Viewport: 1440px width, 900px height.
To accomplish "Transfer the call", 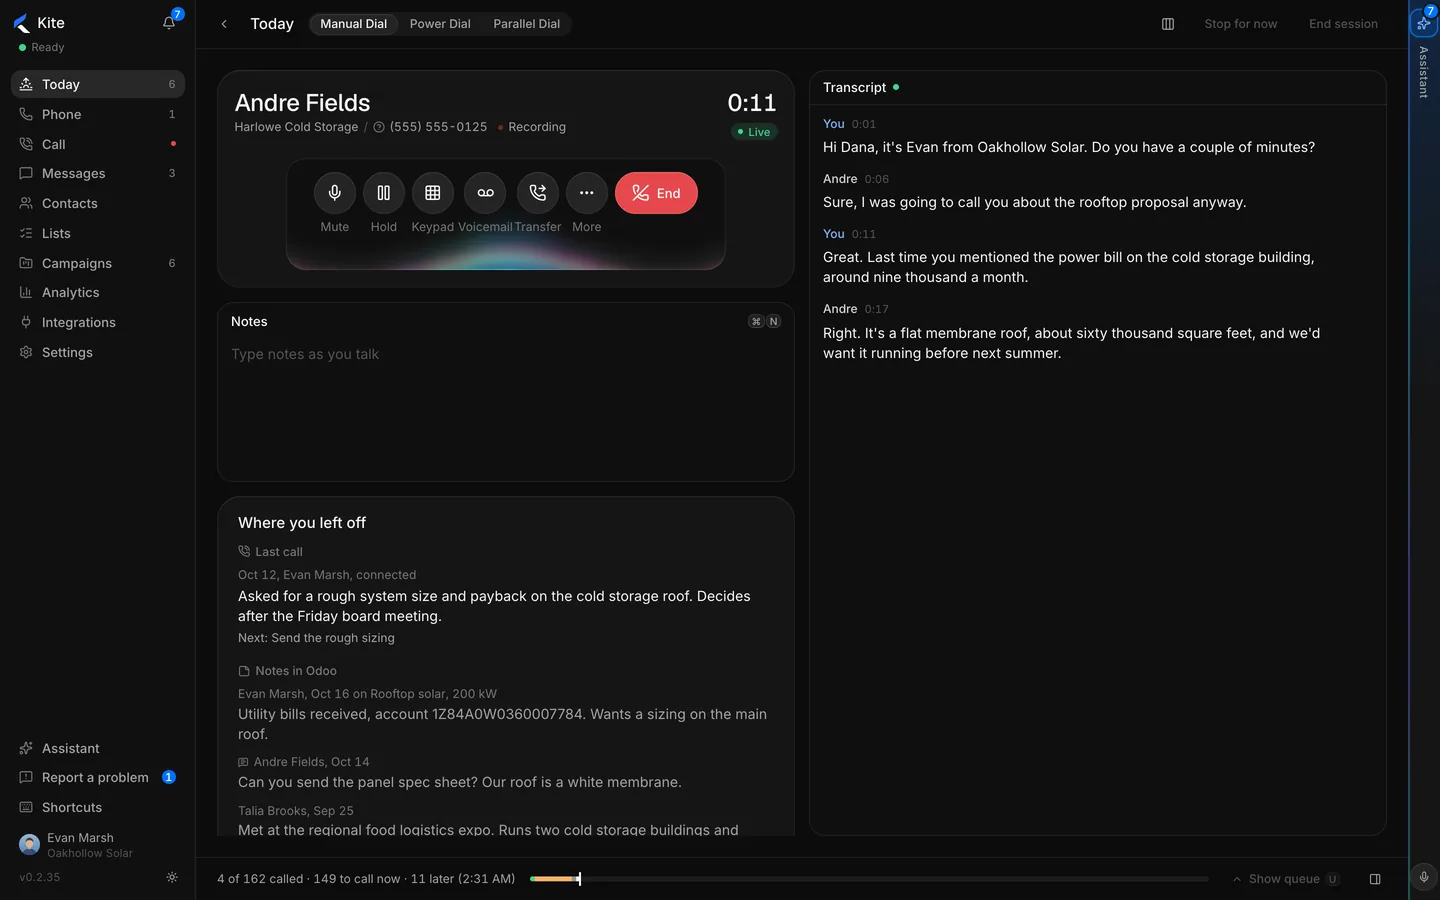I will 538,193.
